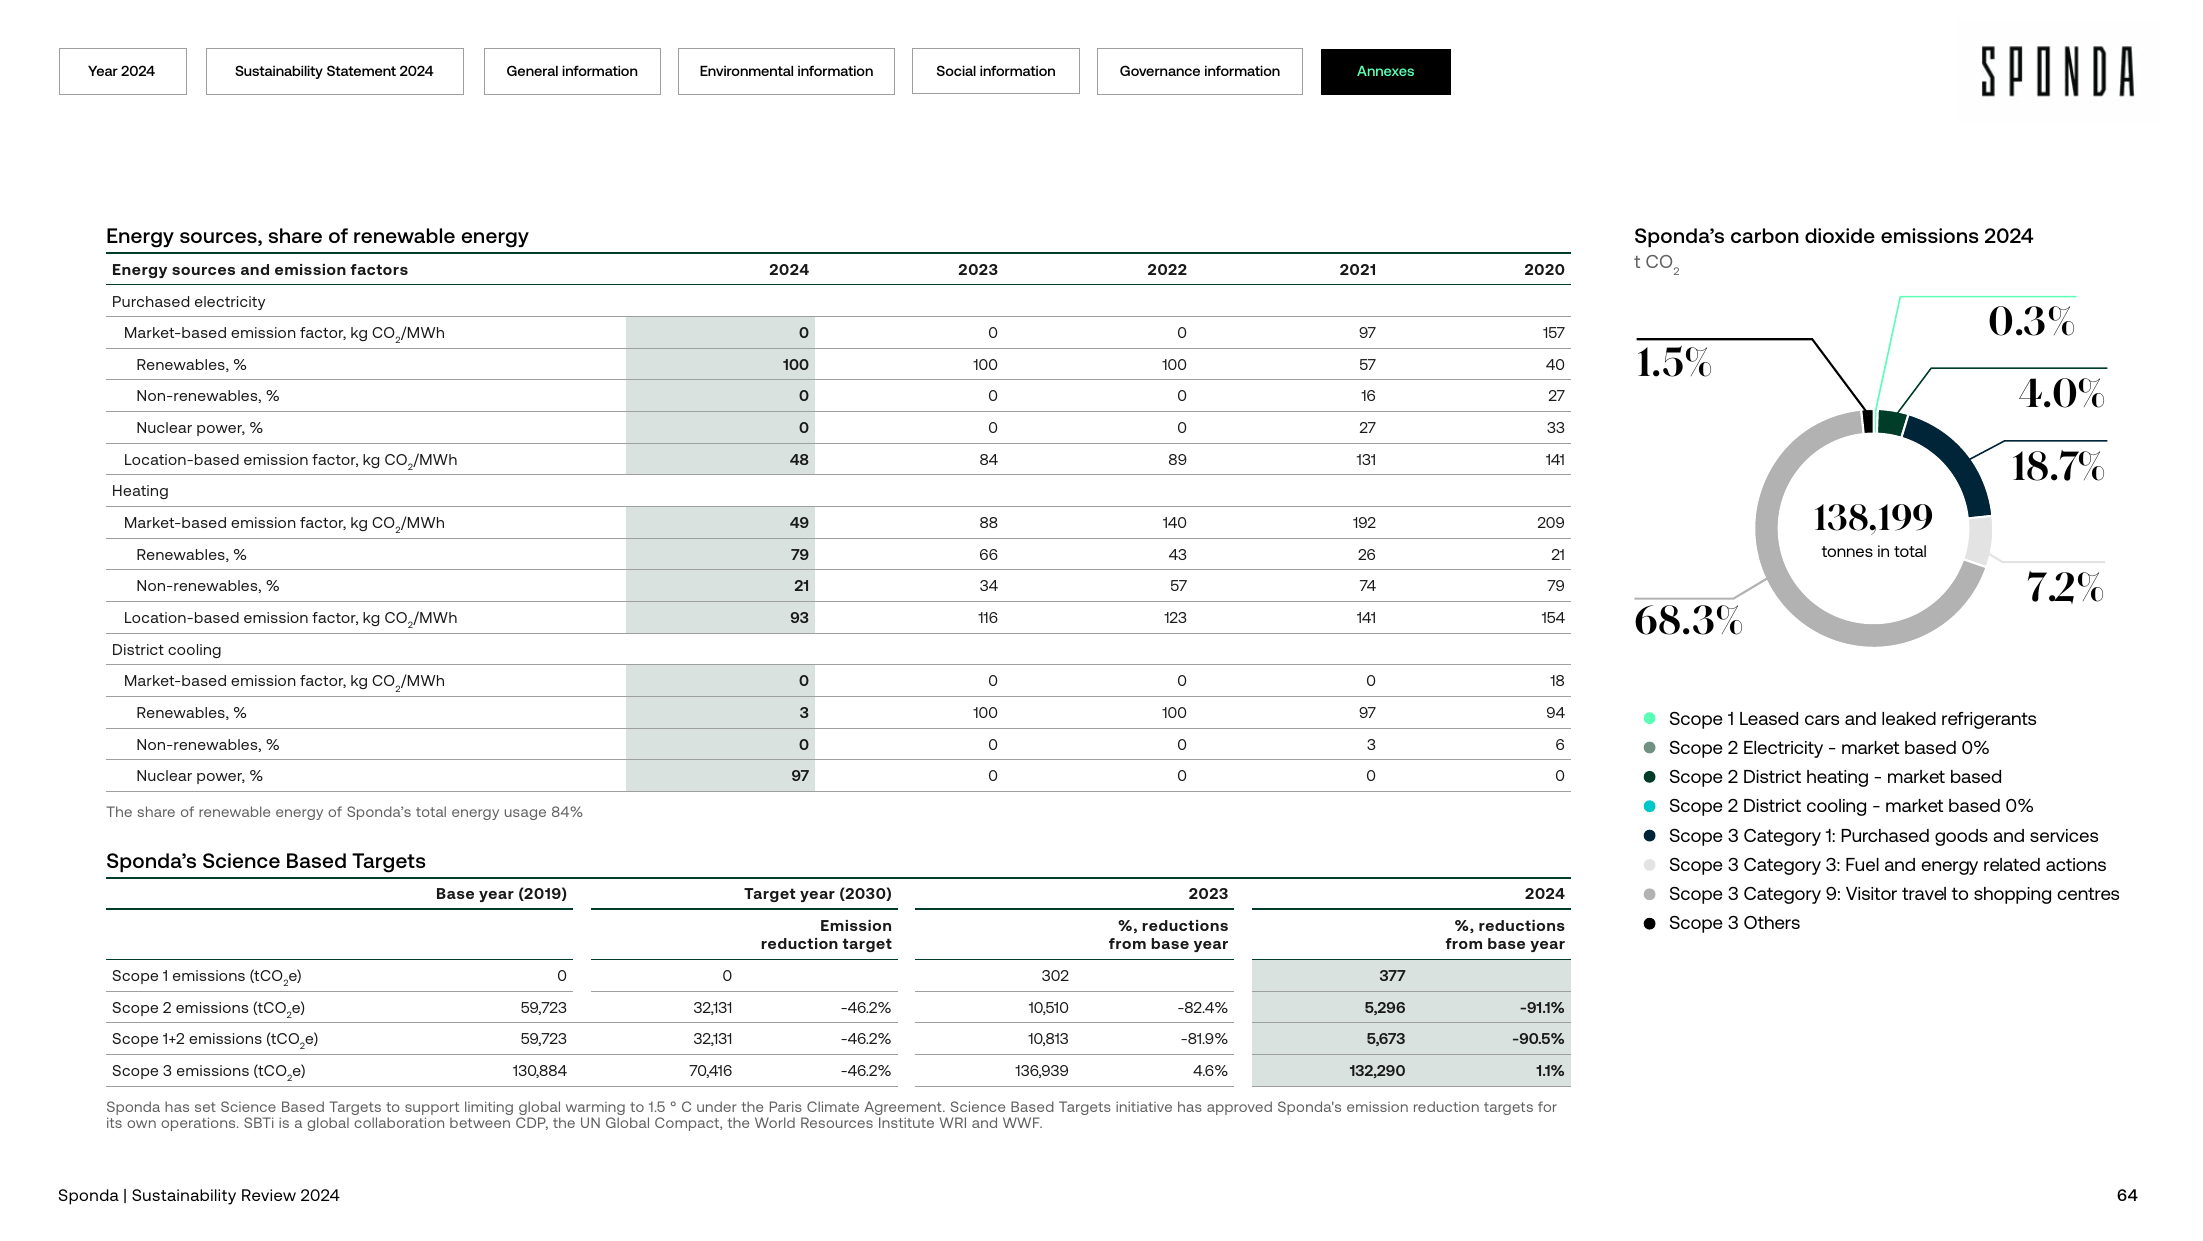Viewport: 2203px width, 1241px height.
Task: Click the 2020 energy sources column header
Action: [x=1544, y=270]
